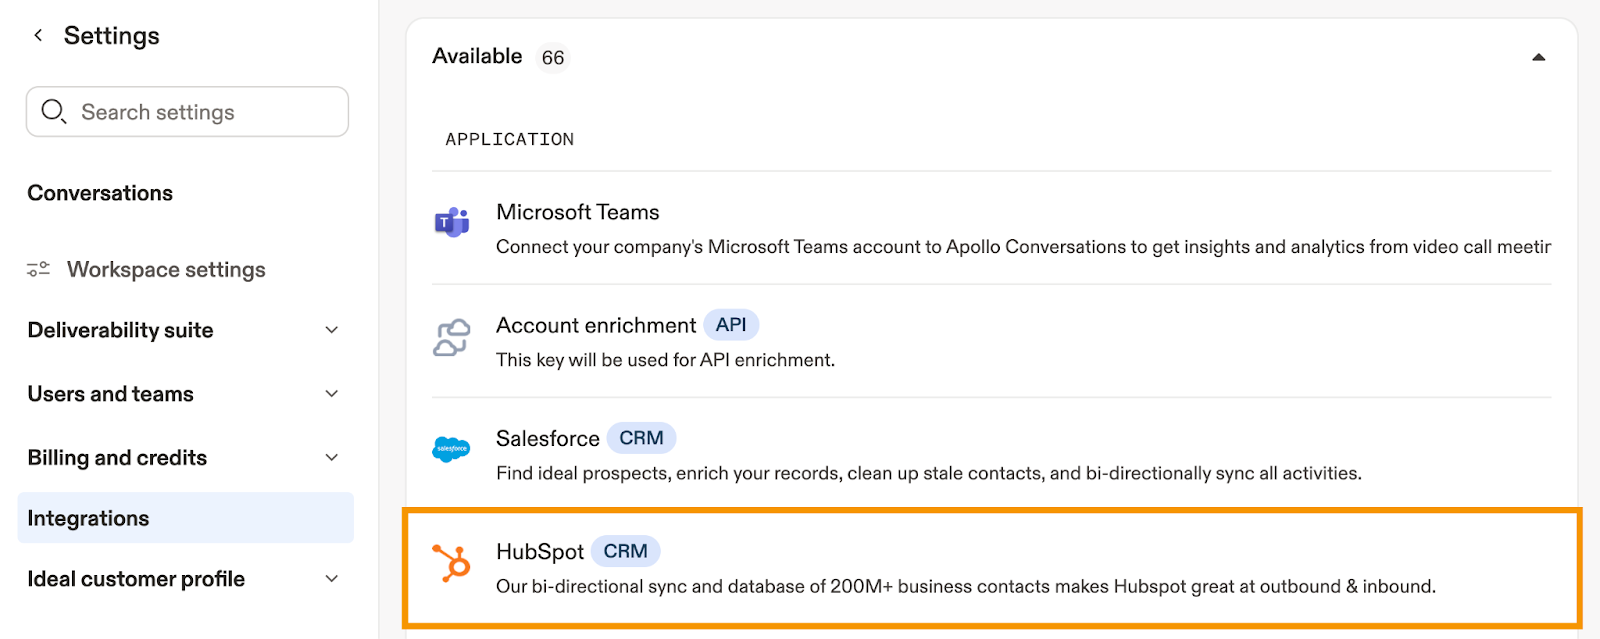Click the Microsoft Teams logo icon
The height and width of the screenshot is (639, 1600).
[452, 222]
